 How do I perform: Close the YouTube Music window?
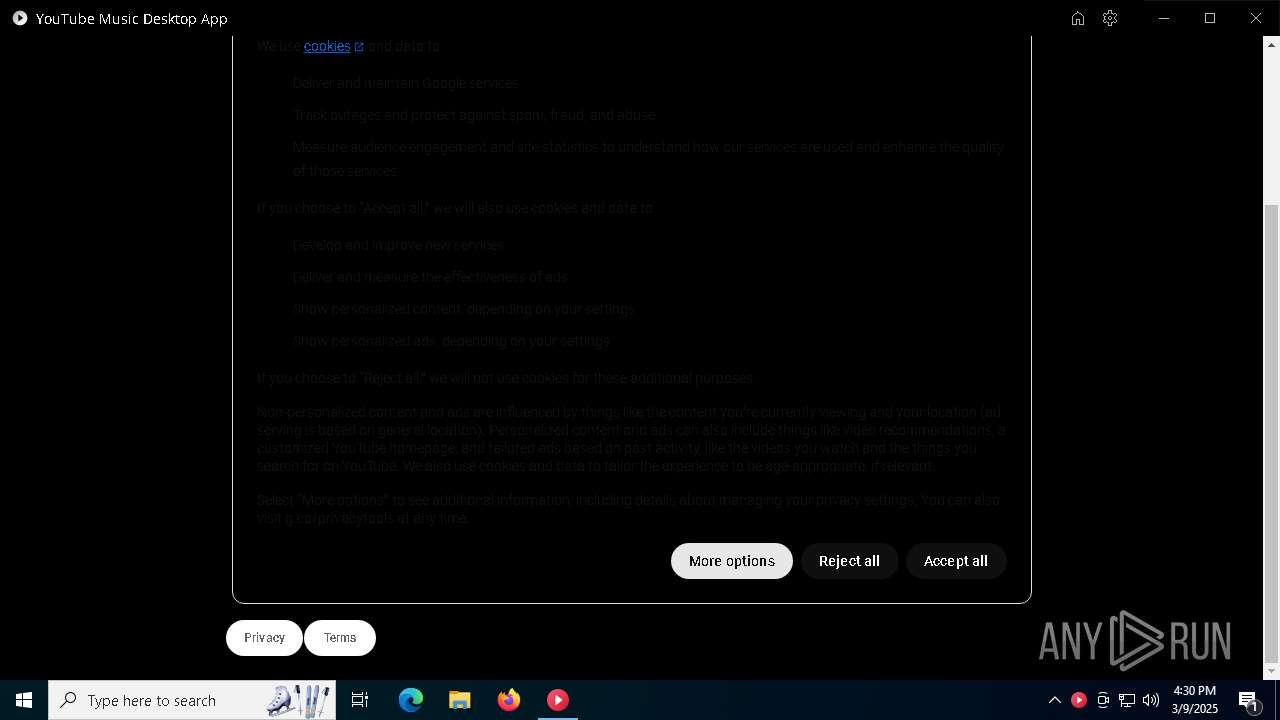pyautogui.click(x=1256, y=18)
